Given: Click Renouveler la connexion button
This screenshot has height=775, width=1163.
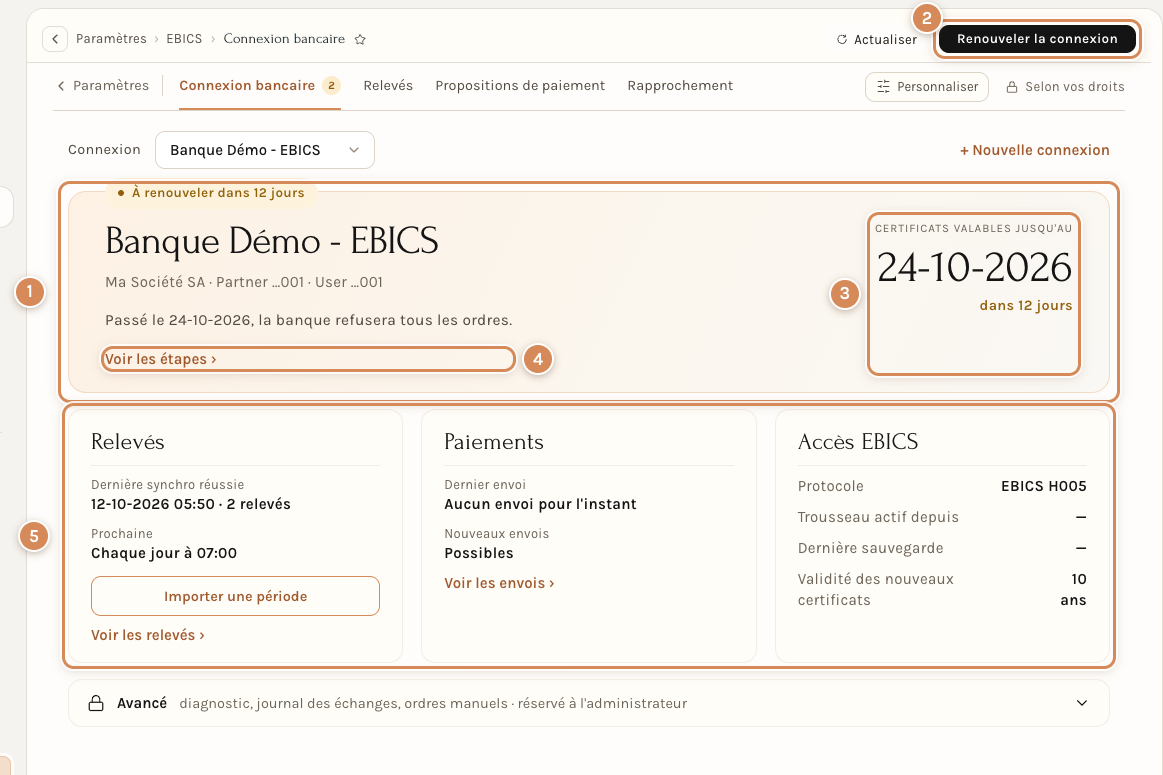Looking at the screenshot, I should [x=1037, y=39].
